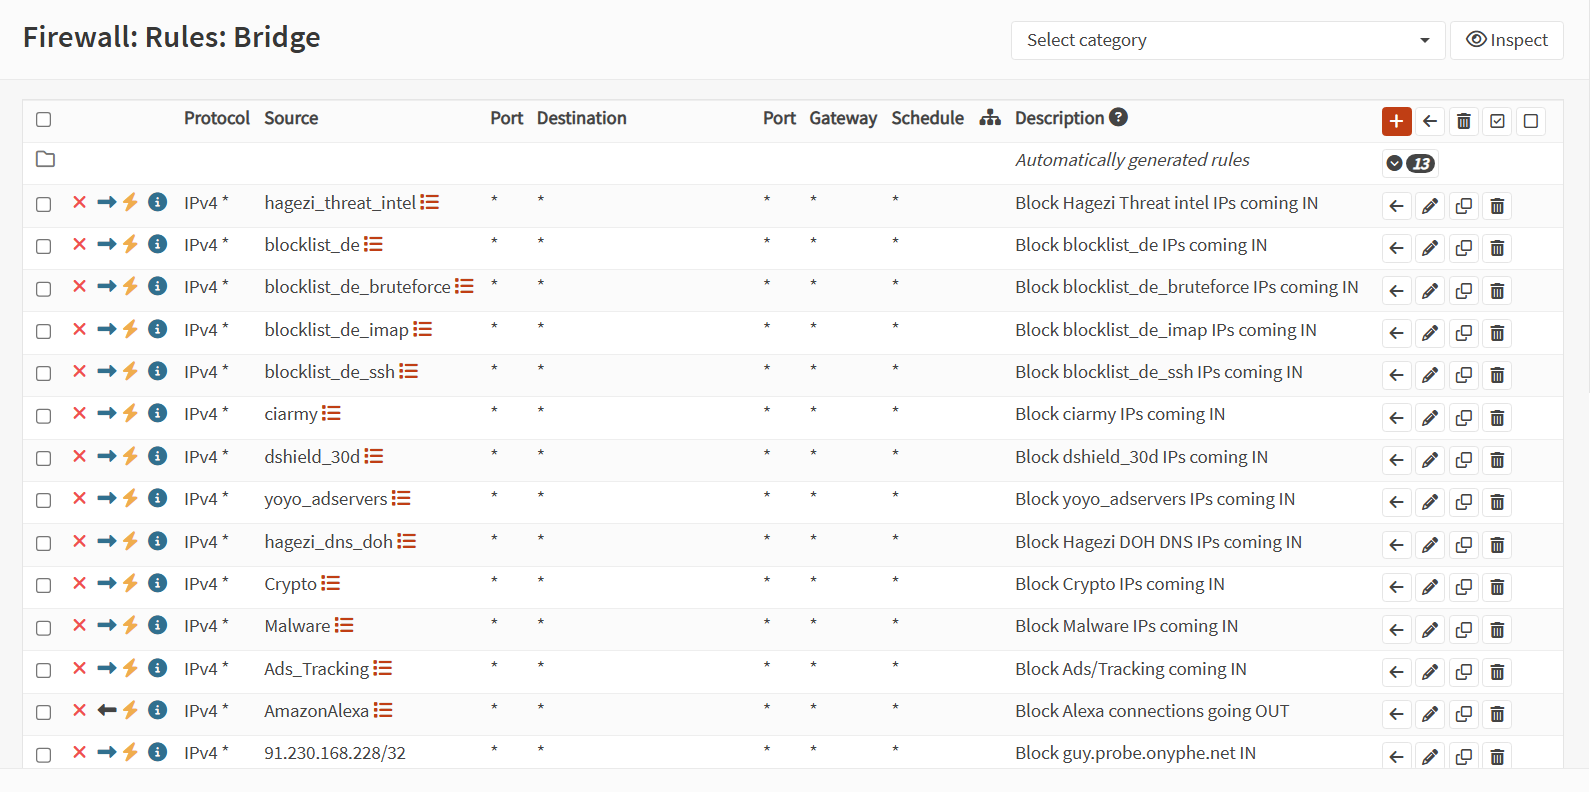1590x792 pixels.
Task: Click the Inspect button
Action: pos(1506,40)
